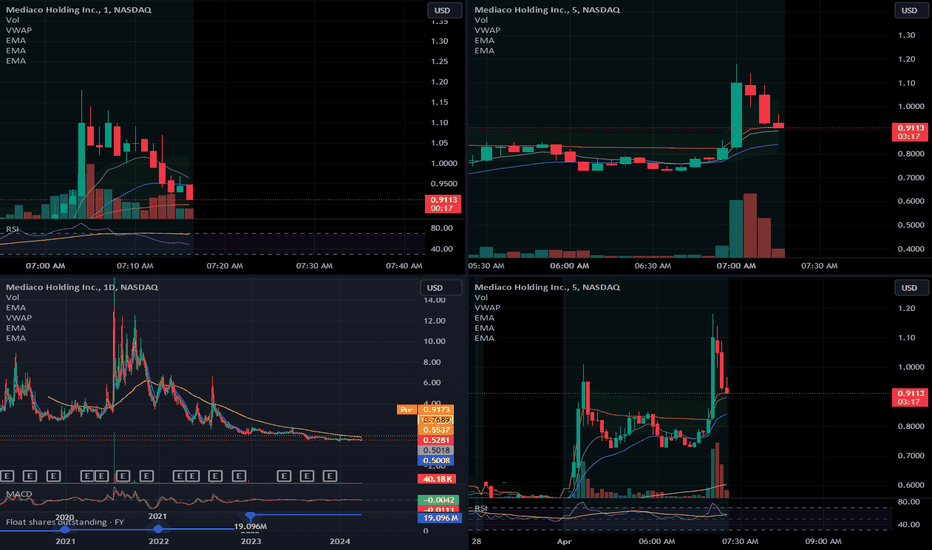Image resolution: width=932 pixels, height=550 pixels.
Task: Click 07:40 AM on 1-minute chart time axis
Action: 404,266
